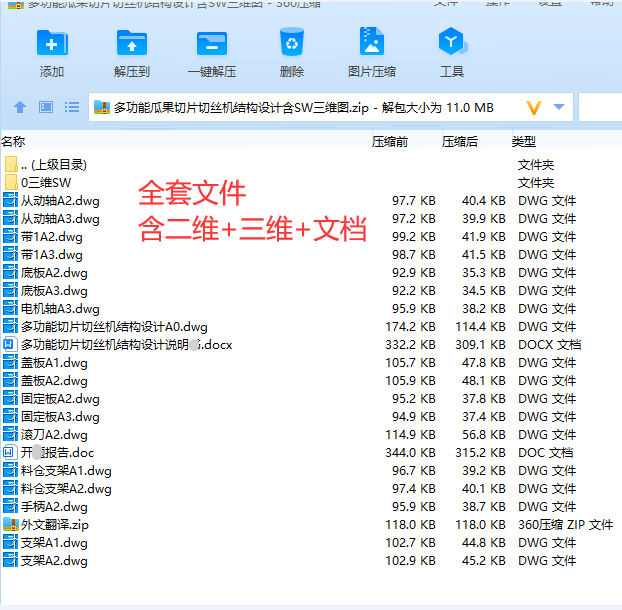The height and width of the screenshot is (610, 622).
Task: Select file 料仓支架A2.dwg
Action: 66,489
